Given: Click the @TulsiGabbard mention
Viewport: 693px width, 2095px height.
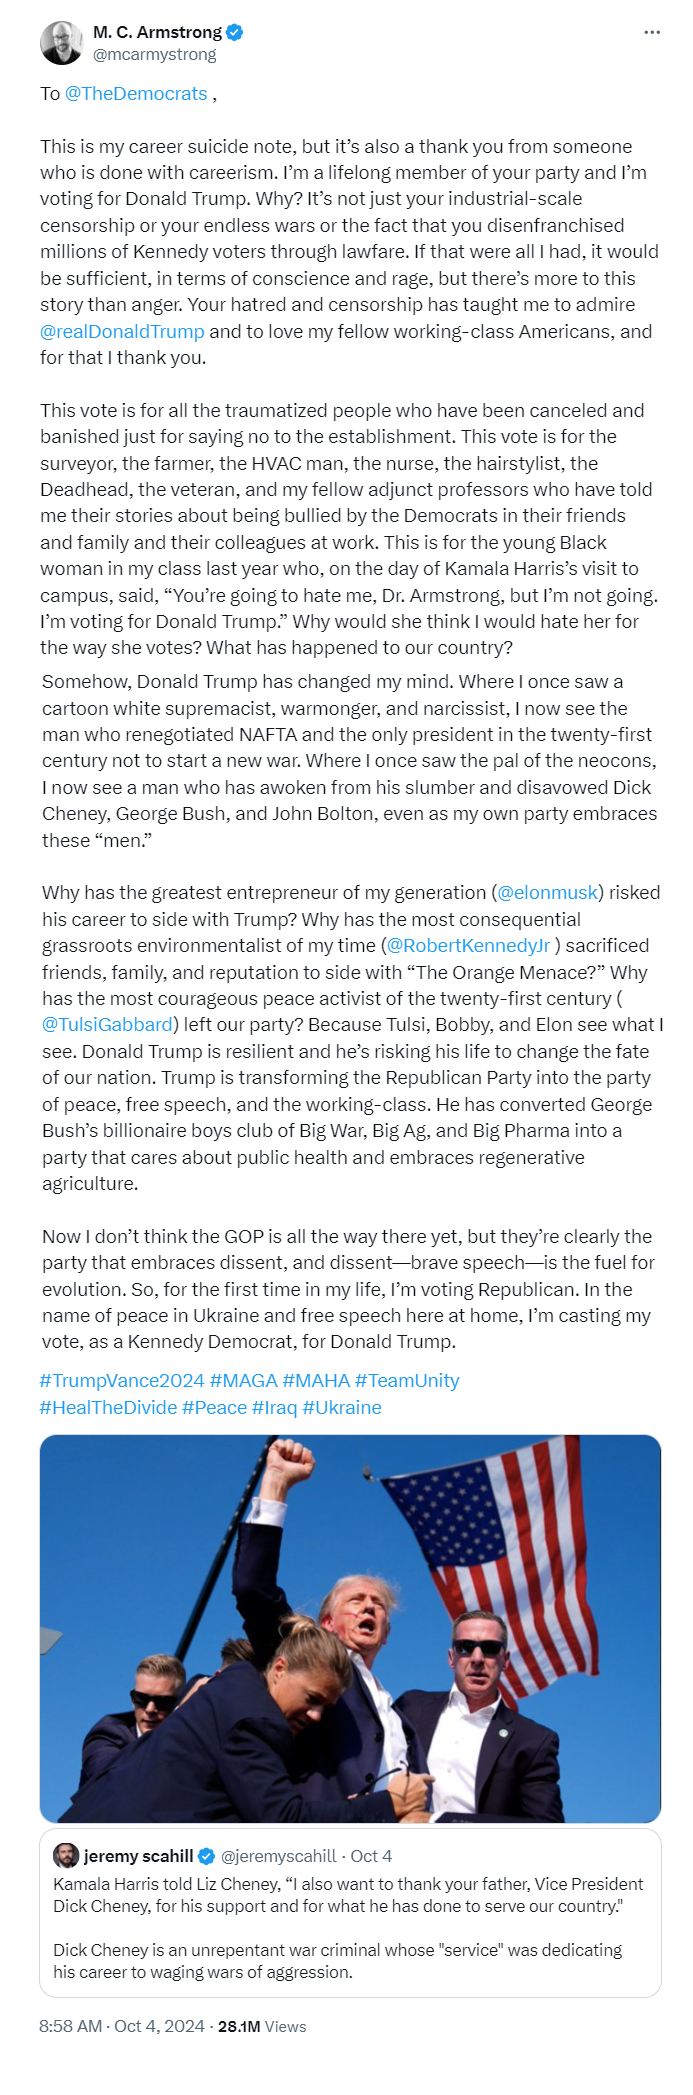Looking at the screenshot, I should pos(107,1024).
